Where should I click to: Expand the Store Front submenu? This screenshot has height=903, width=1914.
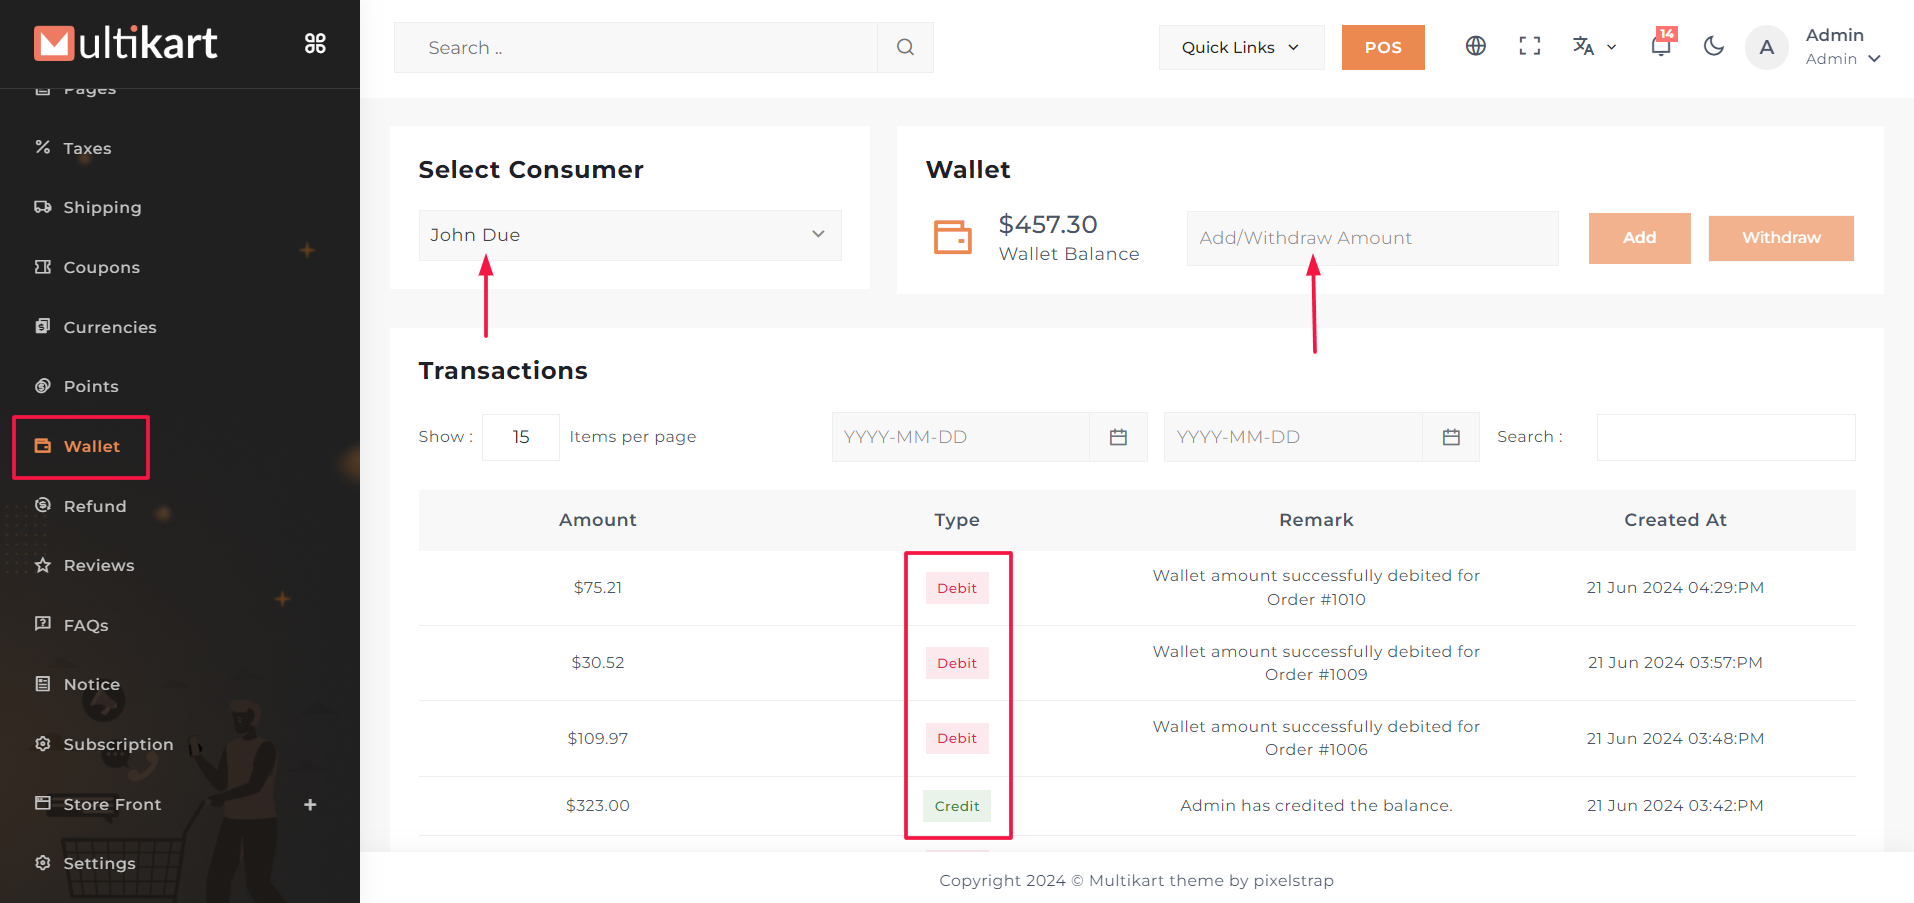(310, 804)
